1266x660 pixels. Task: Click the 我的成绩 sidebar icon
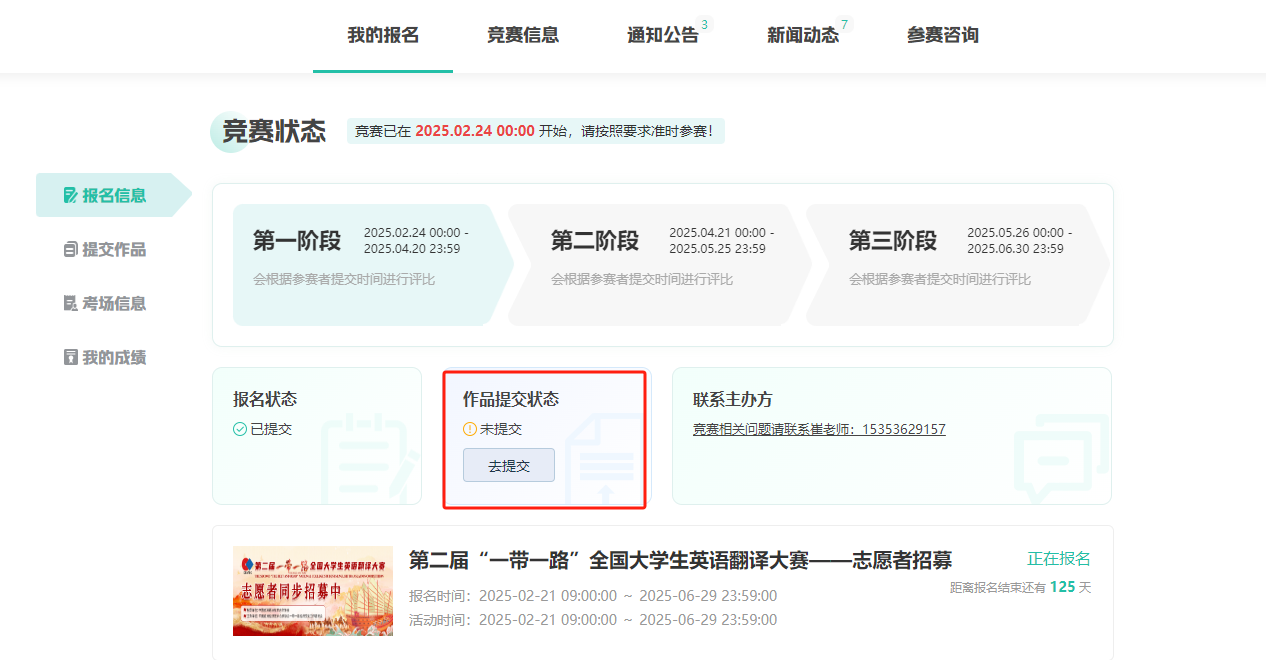coord(70,357)
